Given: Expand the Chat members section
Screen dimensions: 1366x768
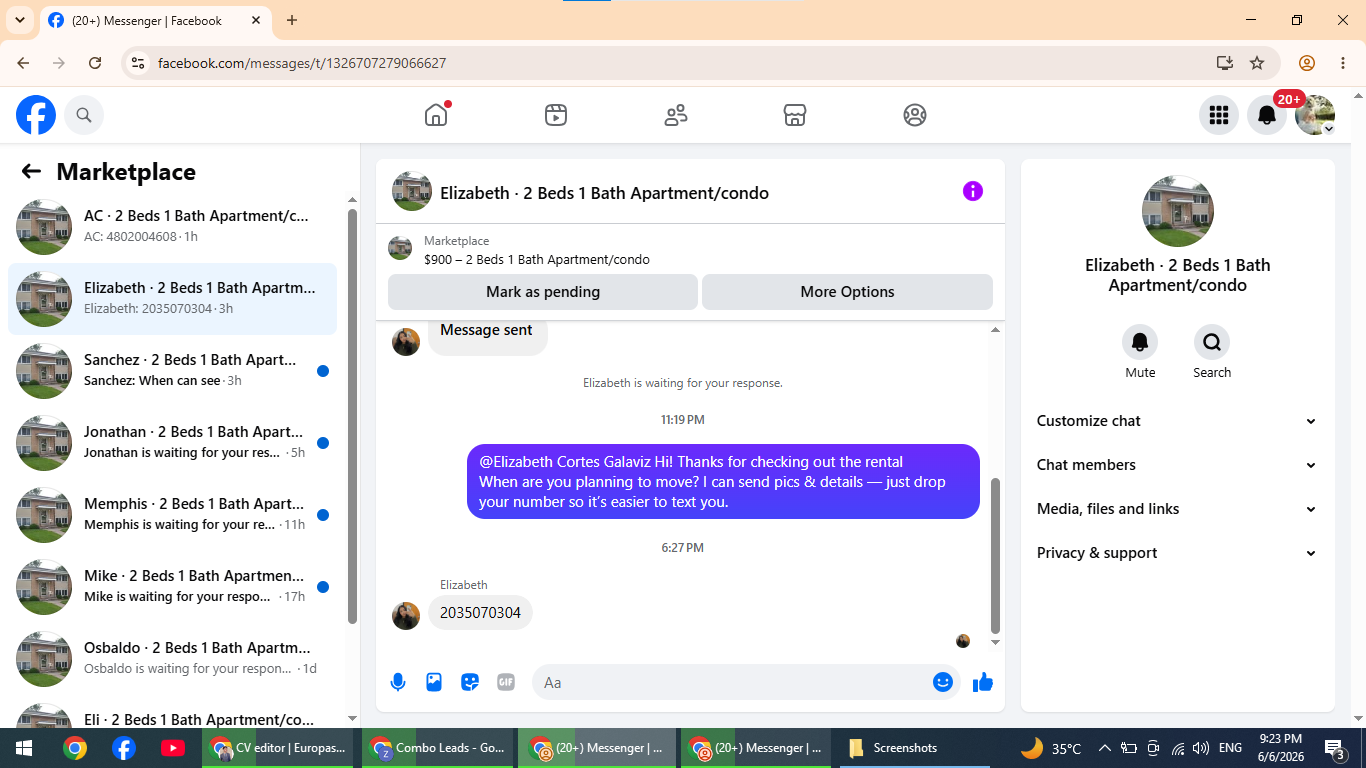Looking at the screenshot, I should [1177, 465].
